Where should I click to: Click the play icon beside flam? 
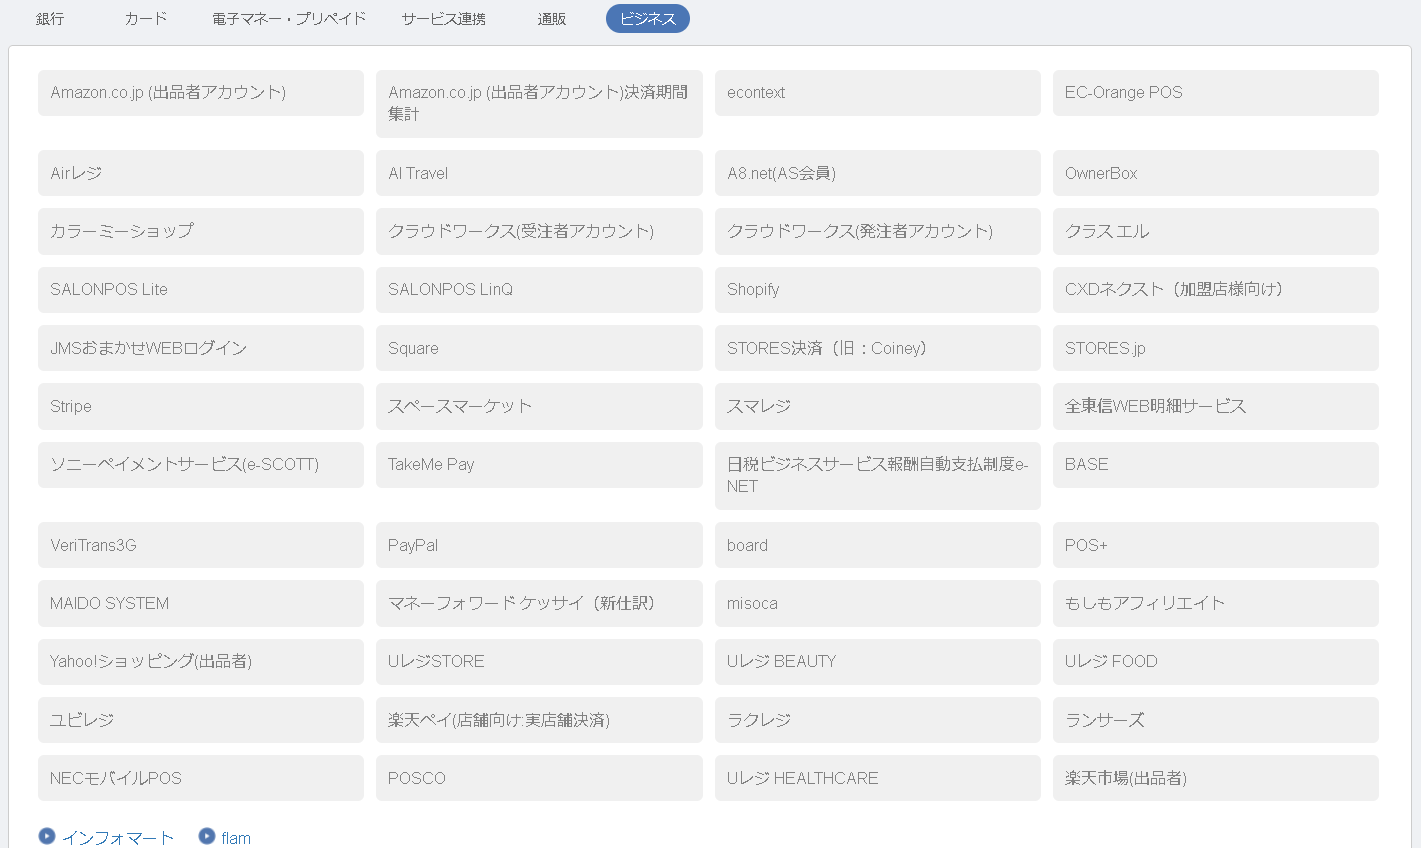point(207,836)
